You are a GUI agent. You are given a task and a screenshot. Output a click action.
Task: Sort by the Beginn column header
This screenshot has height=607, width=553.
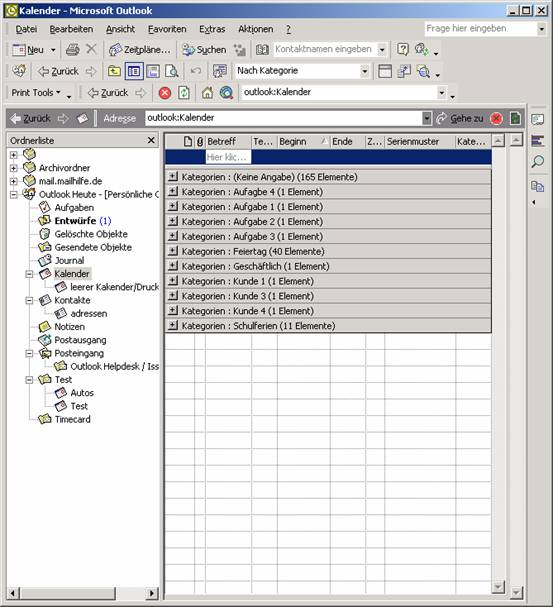pos(303,142)
